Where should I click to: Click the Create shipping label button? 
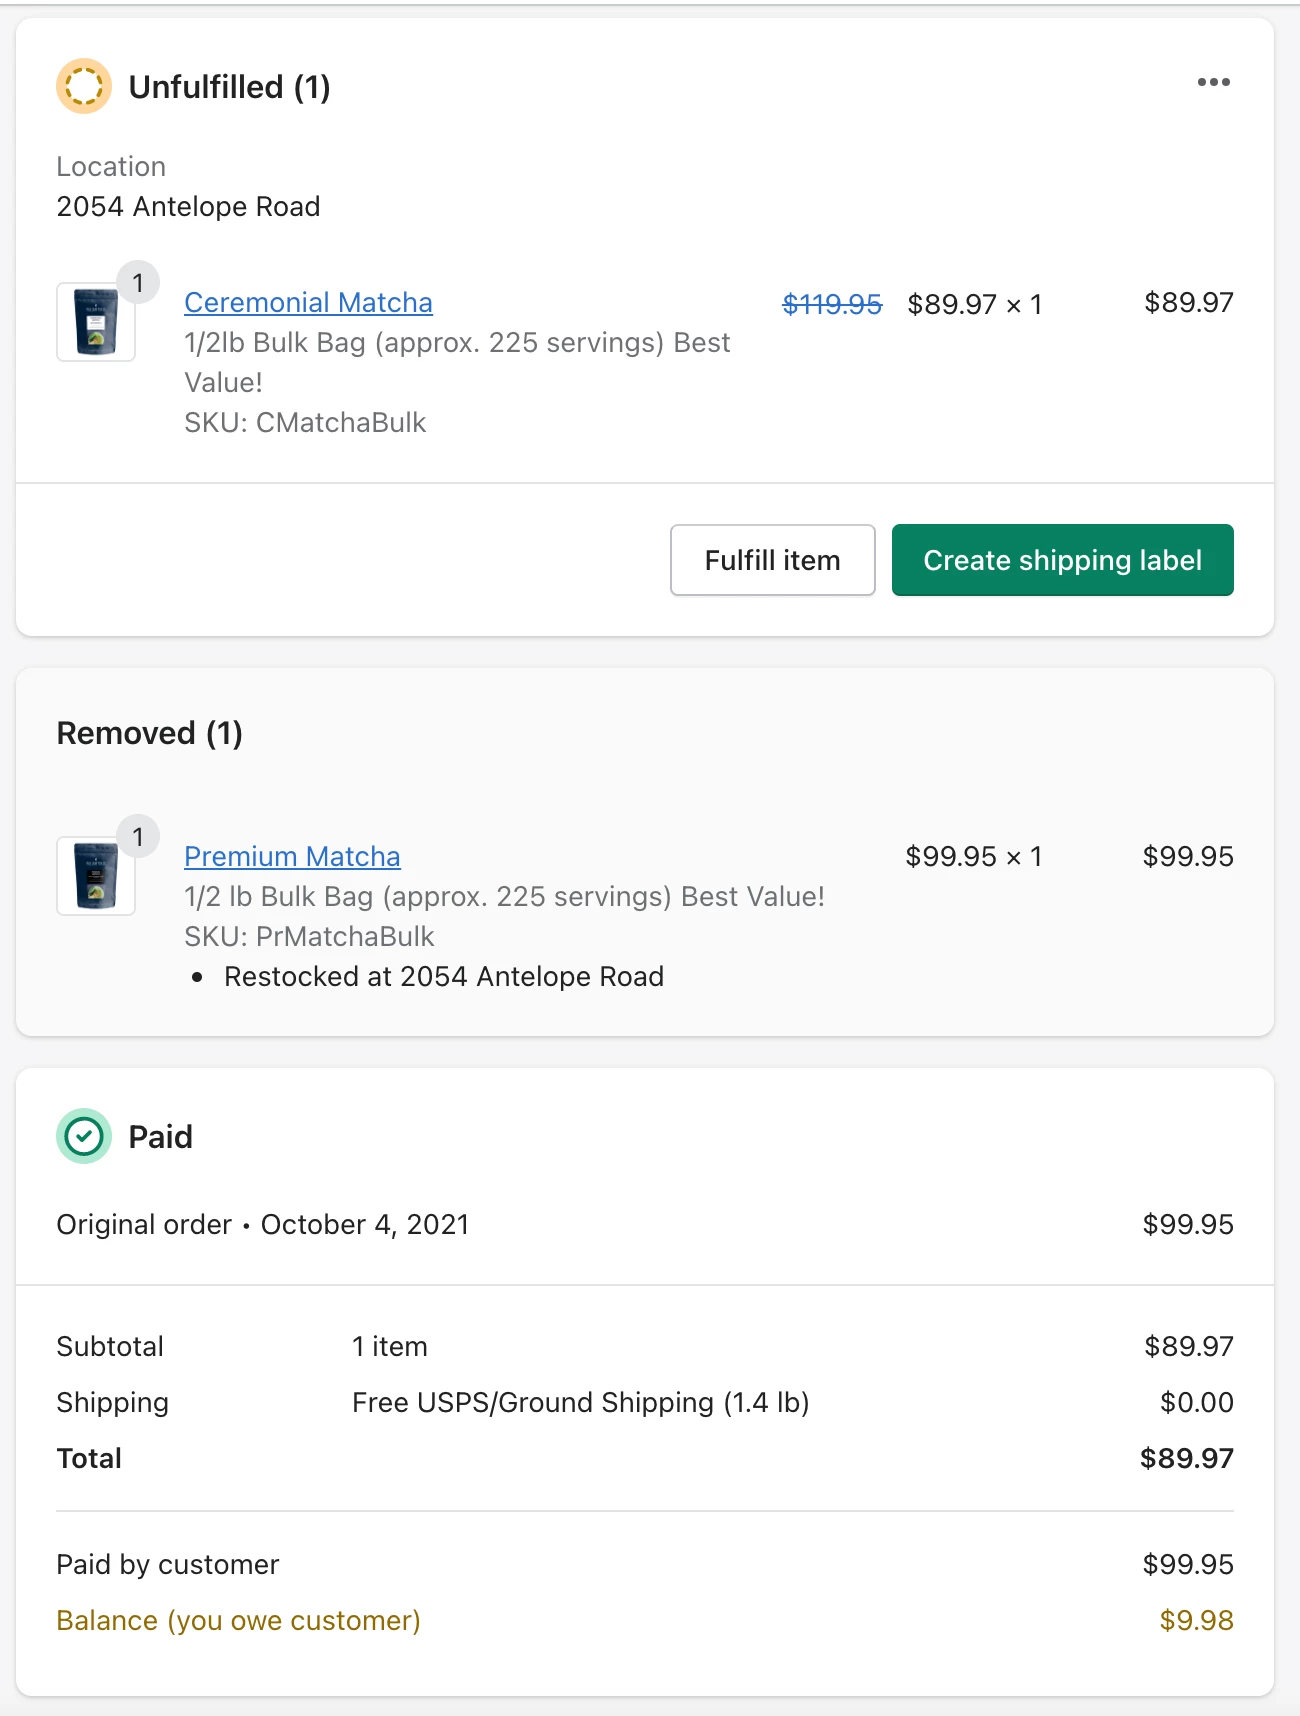click(x=1062, y=560)
